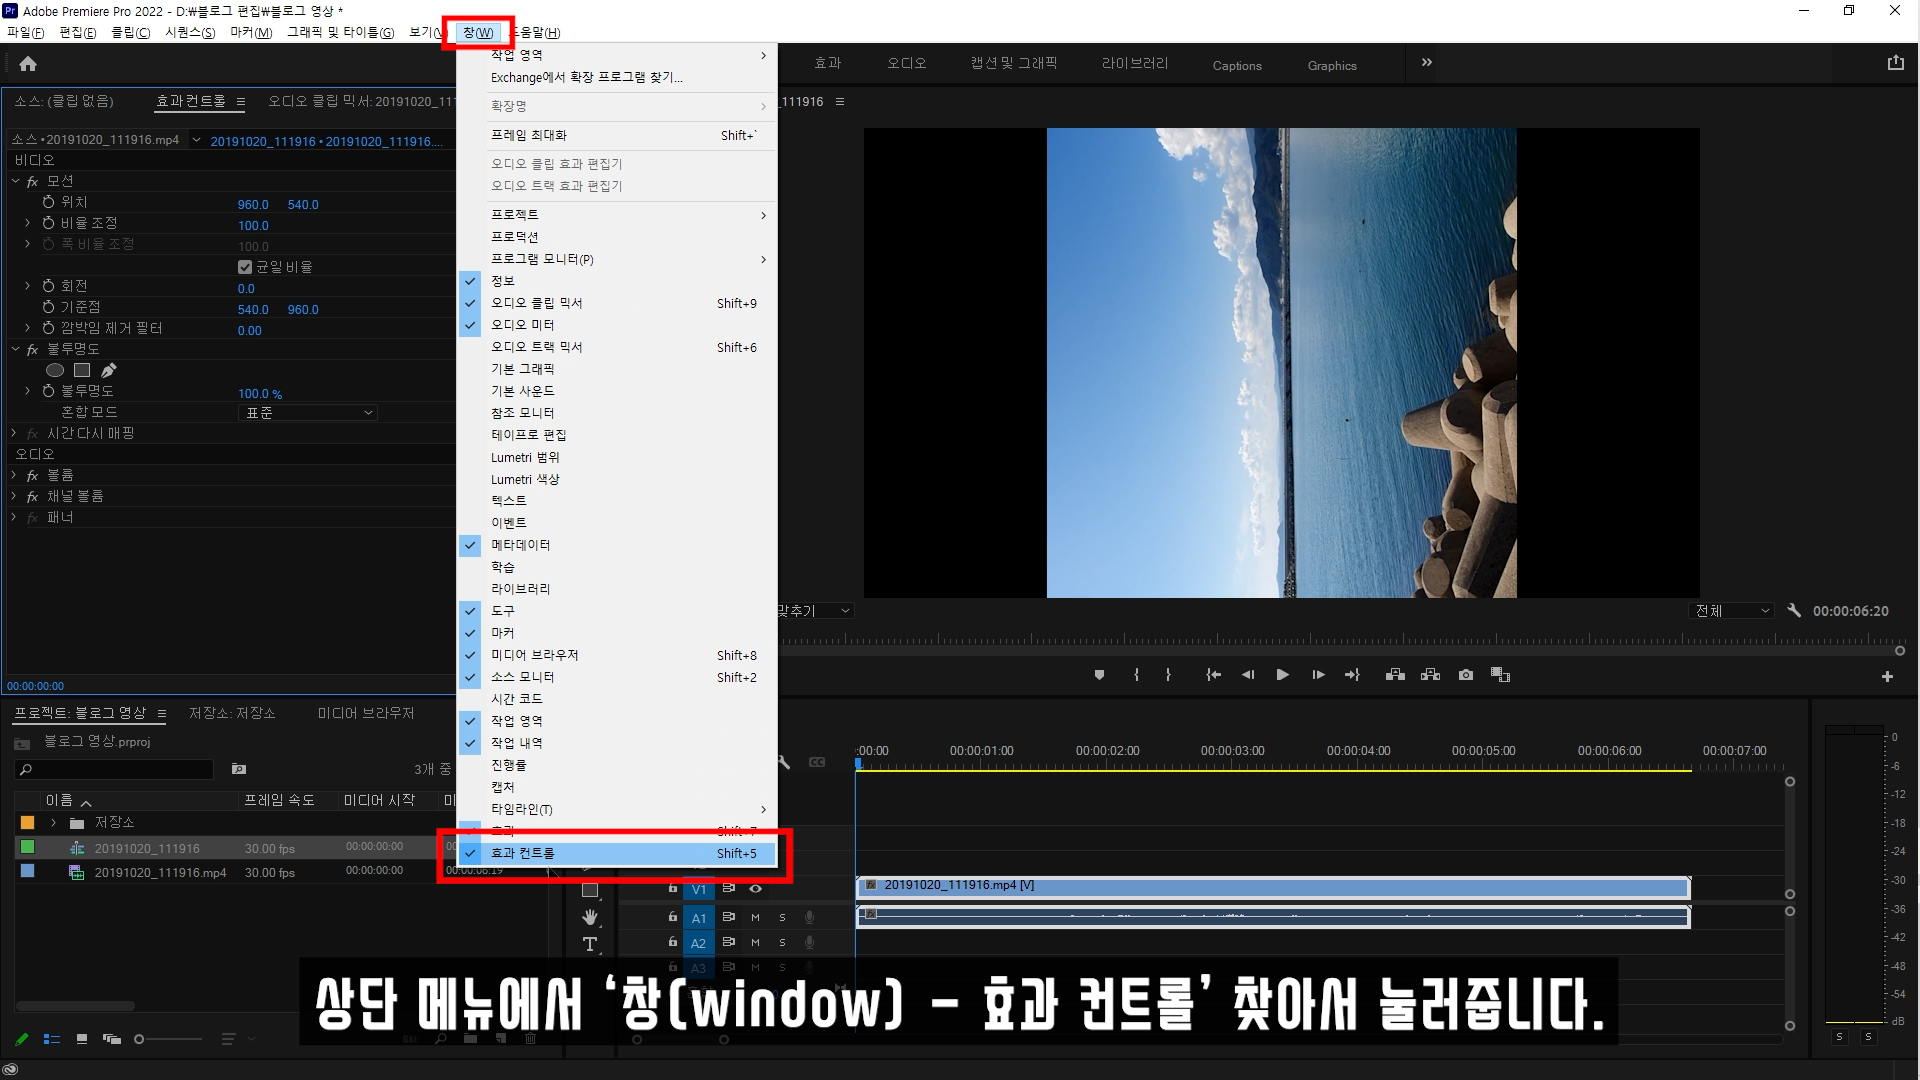Mute the A1 audio track
Viewport: 1920px width, 1080px height.
(756, 917)
